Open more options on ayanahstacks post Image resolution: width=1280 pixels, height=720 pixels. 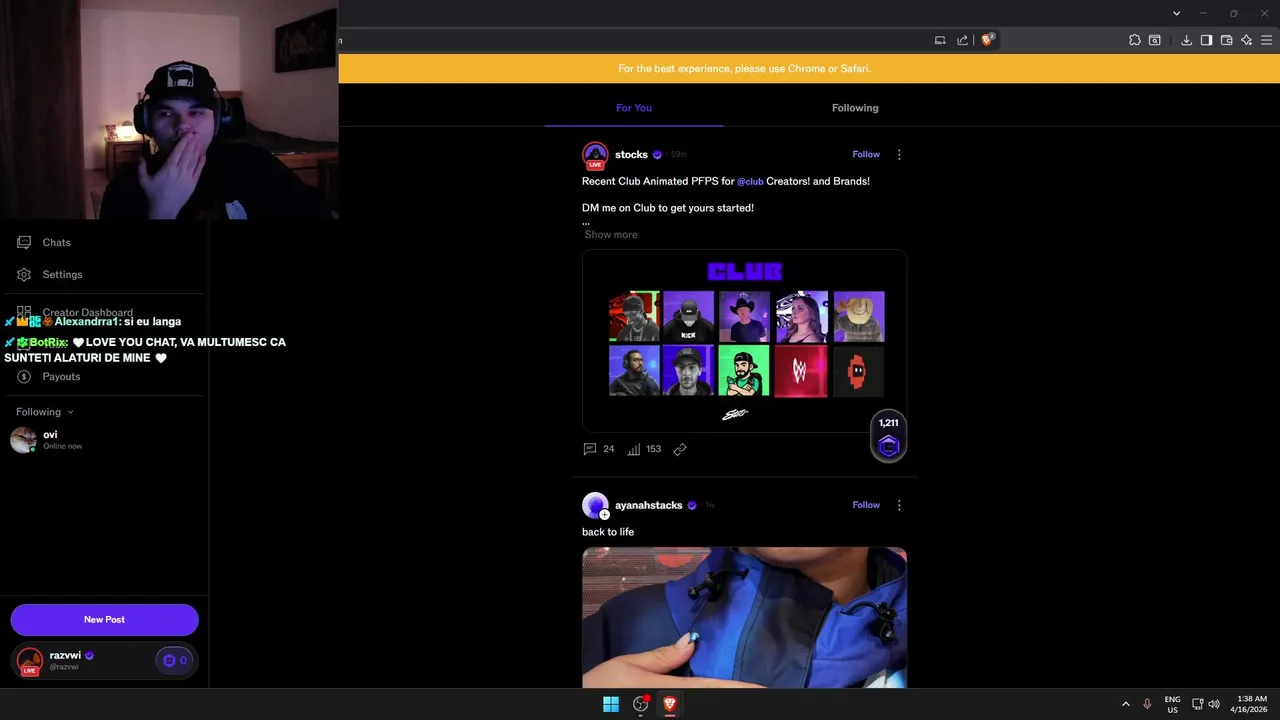coord(899,505)
